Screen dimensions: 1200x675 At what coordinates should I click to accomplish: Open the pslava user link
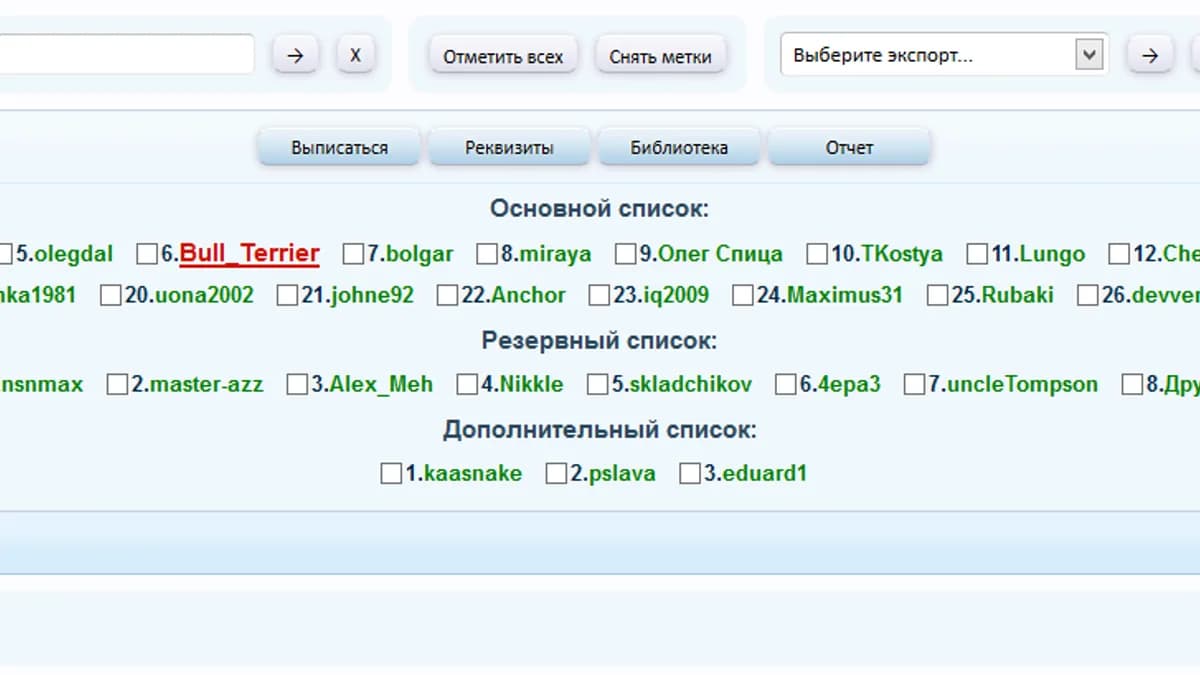coord(622,474)
